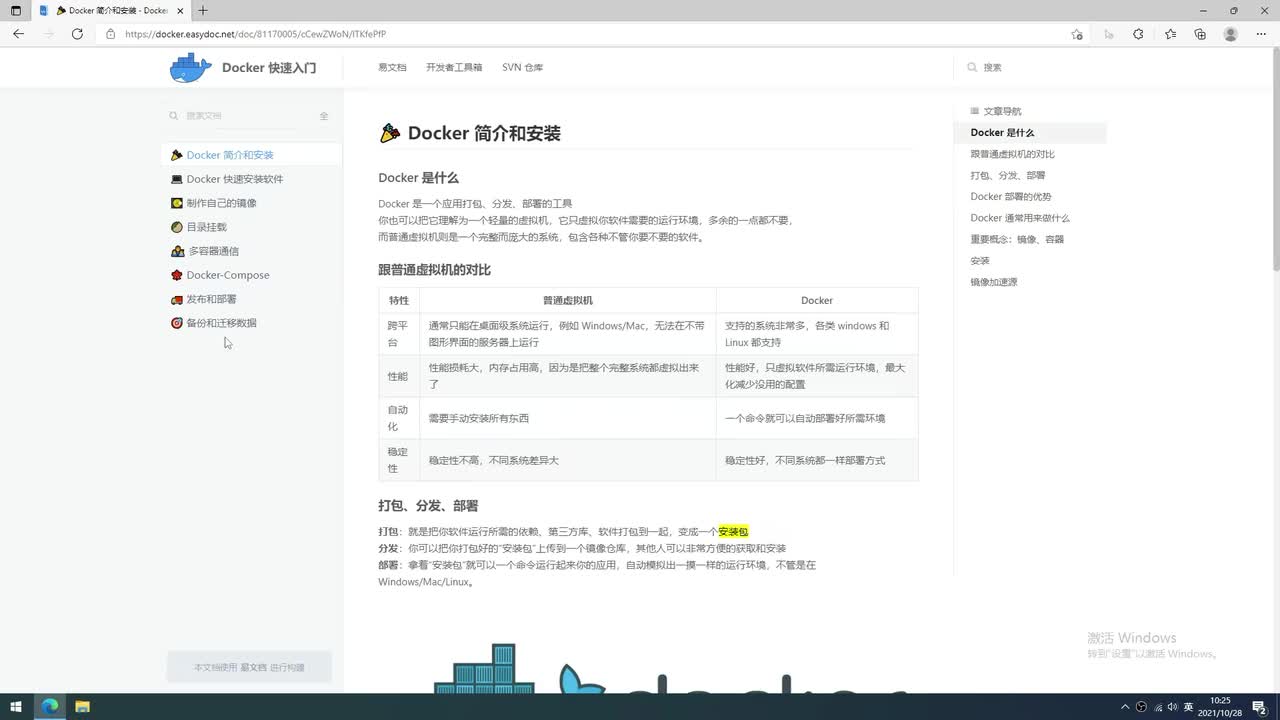Close the Docker 简介和安装 tab
Screen dimensions: 1280x720
click(x=180, y=10)
